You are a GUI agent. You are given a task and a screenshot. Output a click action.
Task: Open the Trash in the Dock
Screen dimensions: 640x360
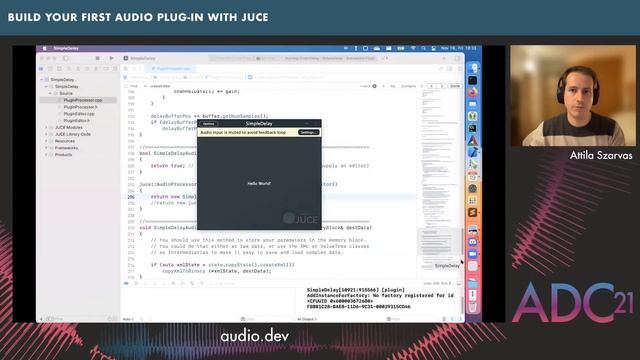pyautogui.click(x=473, y=307)
